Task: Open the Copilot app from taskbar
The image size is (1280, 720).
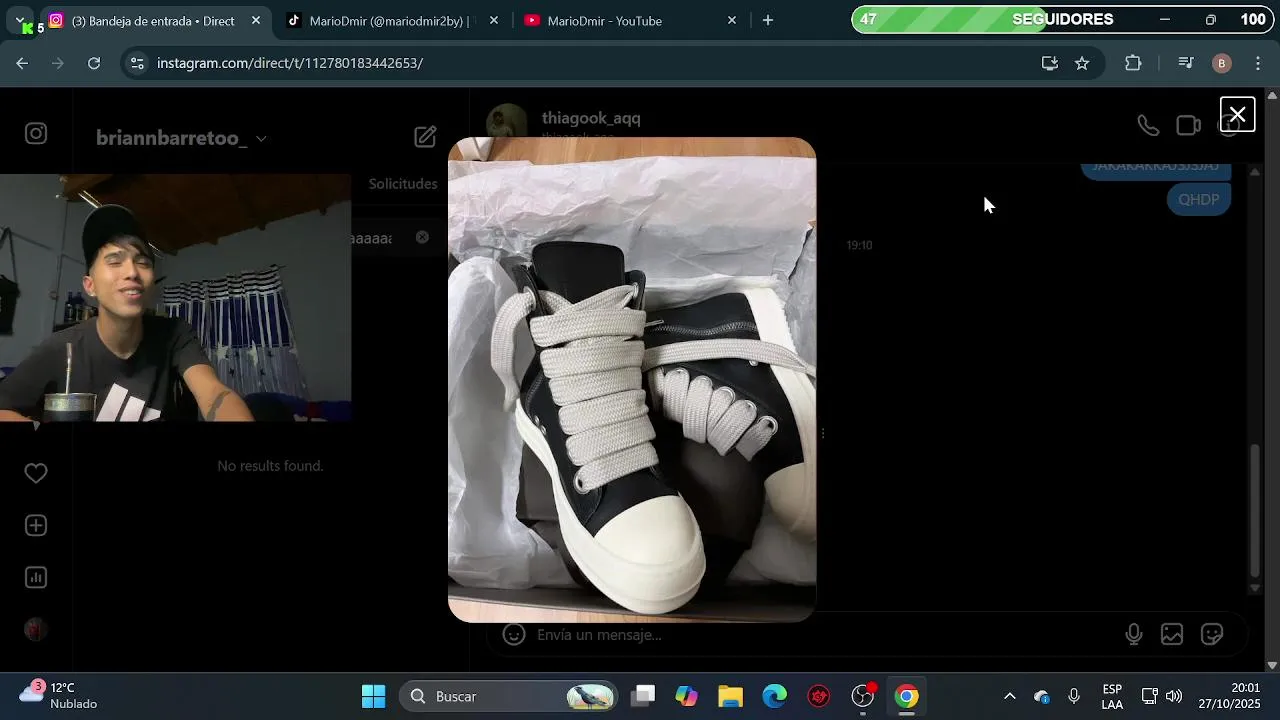Action: 687,696
